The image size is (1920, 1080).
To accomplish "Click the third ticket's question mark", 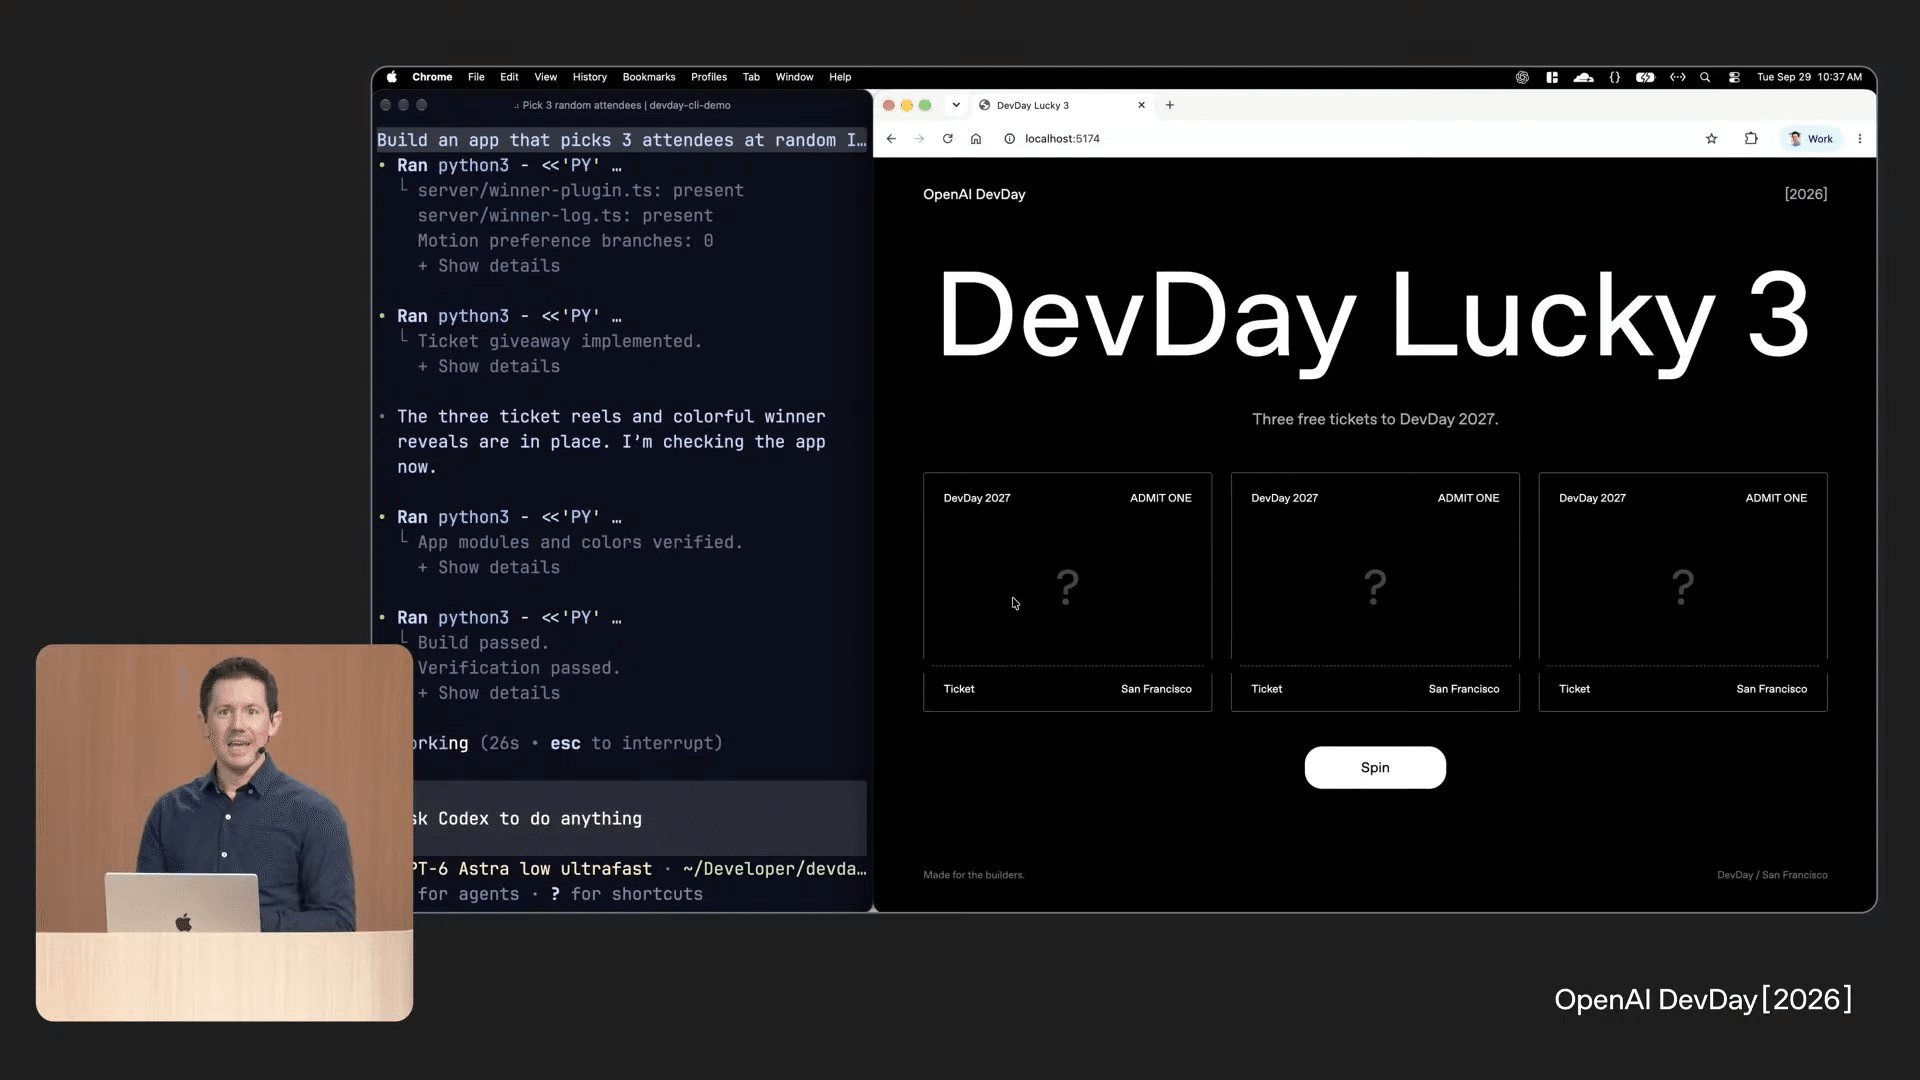I will (1683, 587).
